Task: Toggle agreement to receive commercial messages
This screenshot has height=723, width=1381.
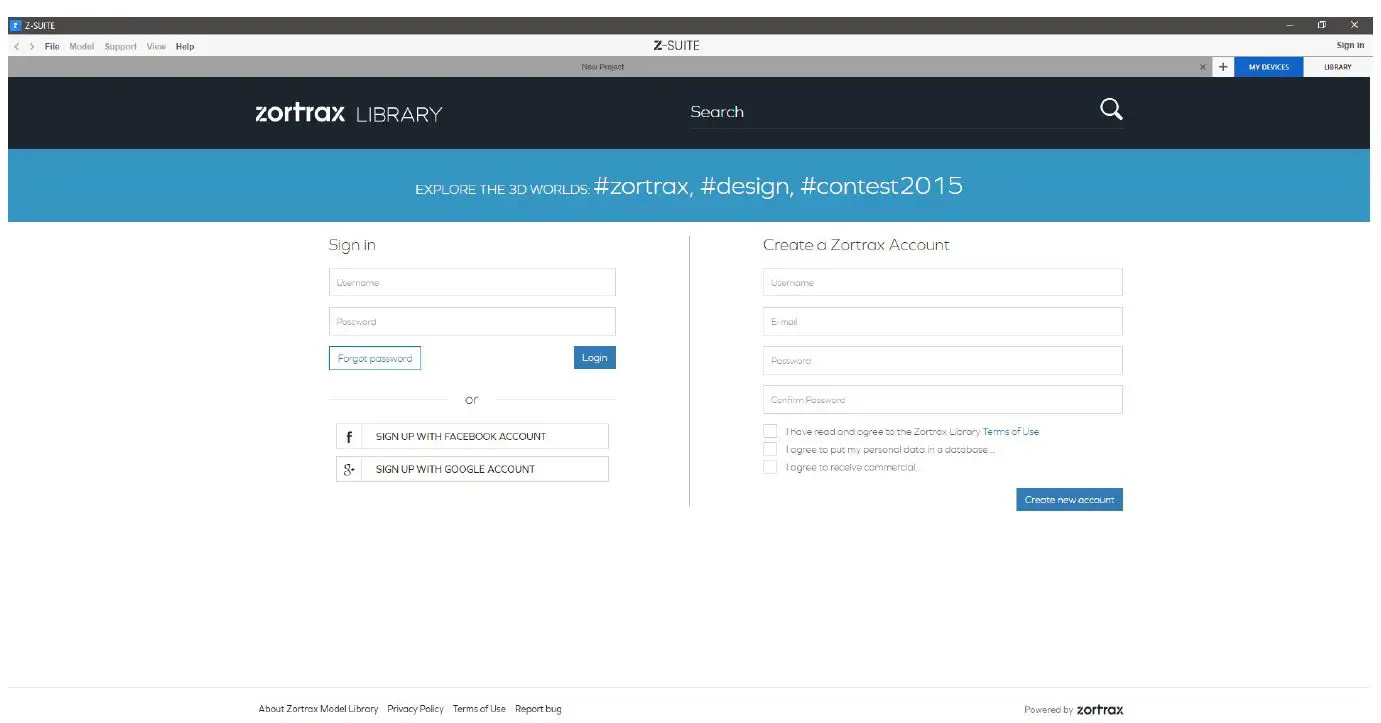Action: (770, 466)
